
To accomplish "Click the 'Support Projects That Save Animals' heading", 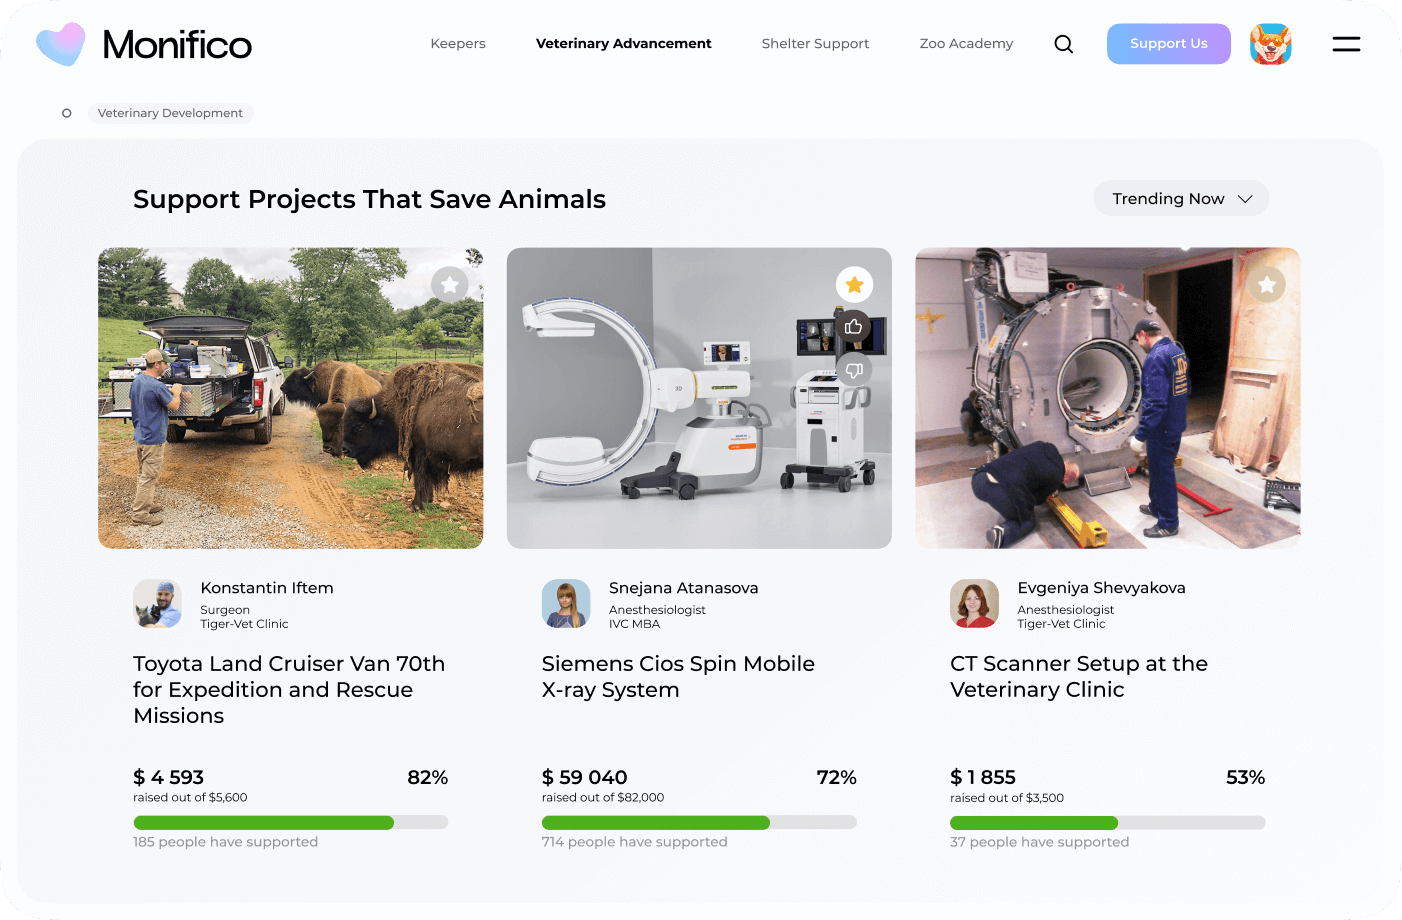I will point(370,199).
